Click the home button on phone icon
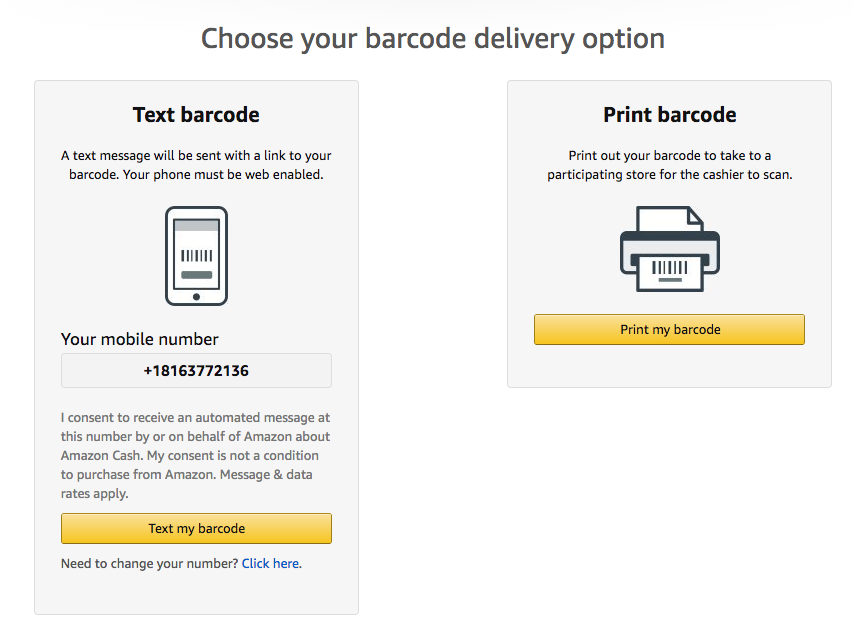Viewport: 854px width, 627px height. [x=196, y=296]
